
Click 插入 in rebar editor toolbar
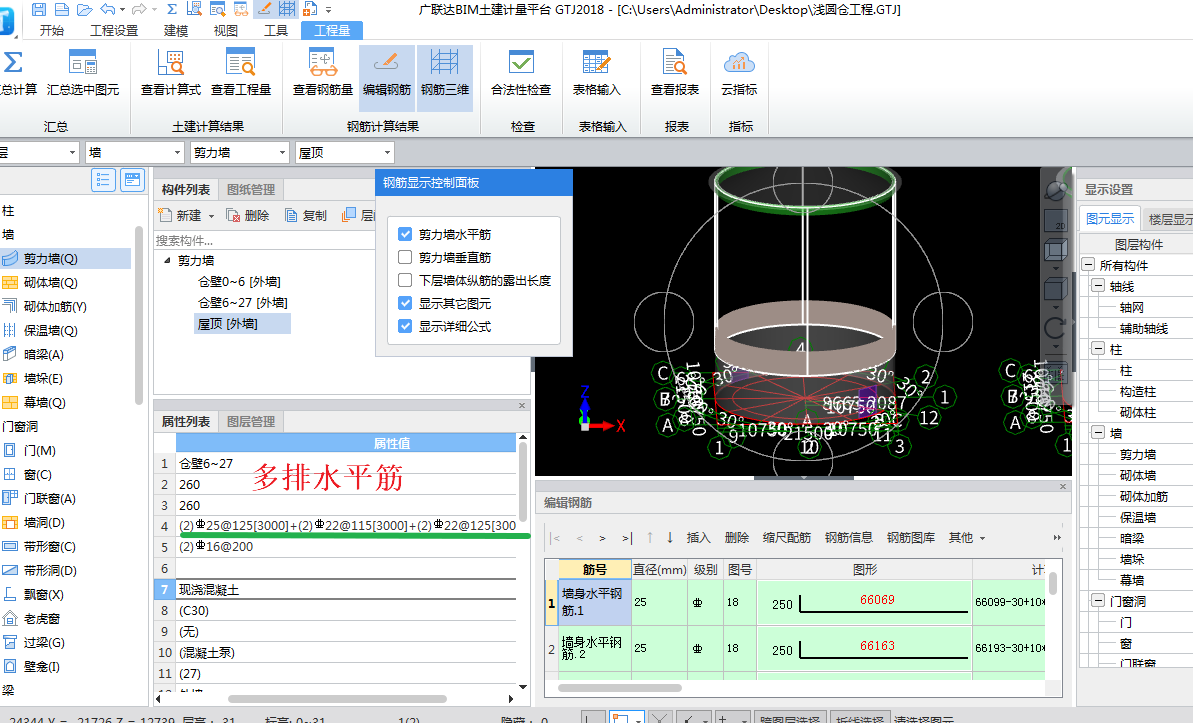pos(698,537)
